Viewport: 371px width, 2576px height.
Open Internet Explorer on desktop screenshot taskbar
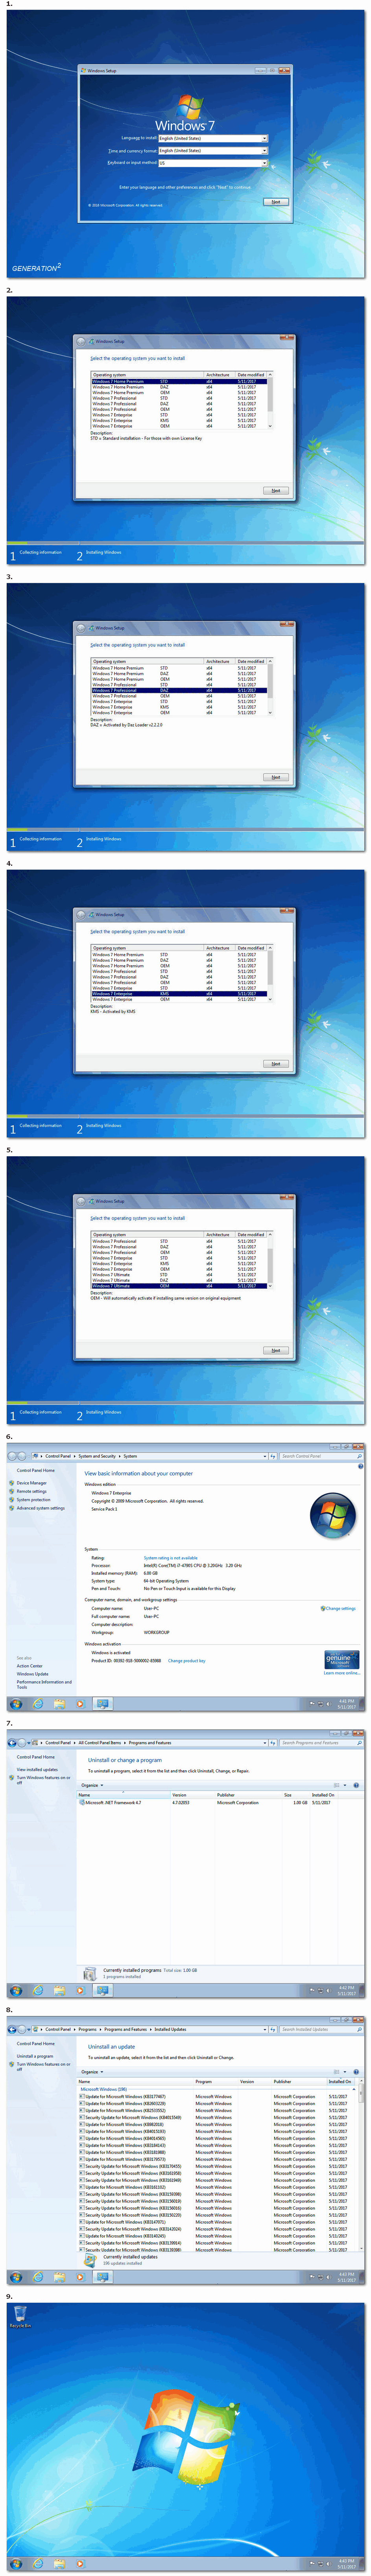point(38,2563)
